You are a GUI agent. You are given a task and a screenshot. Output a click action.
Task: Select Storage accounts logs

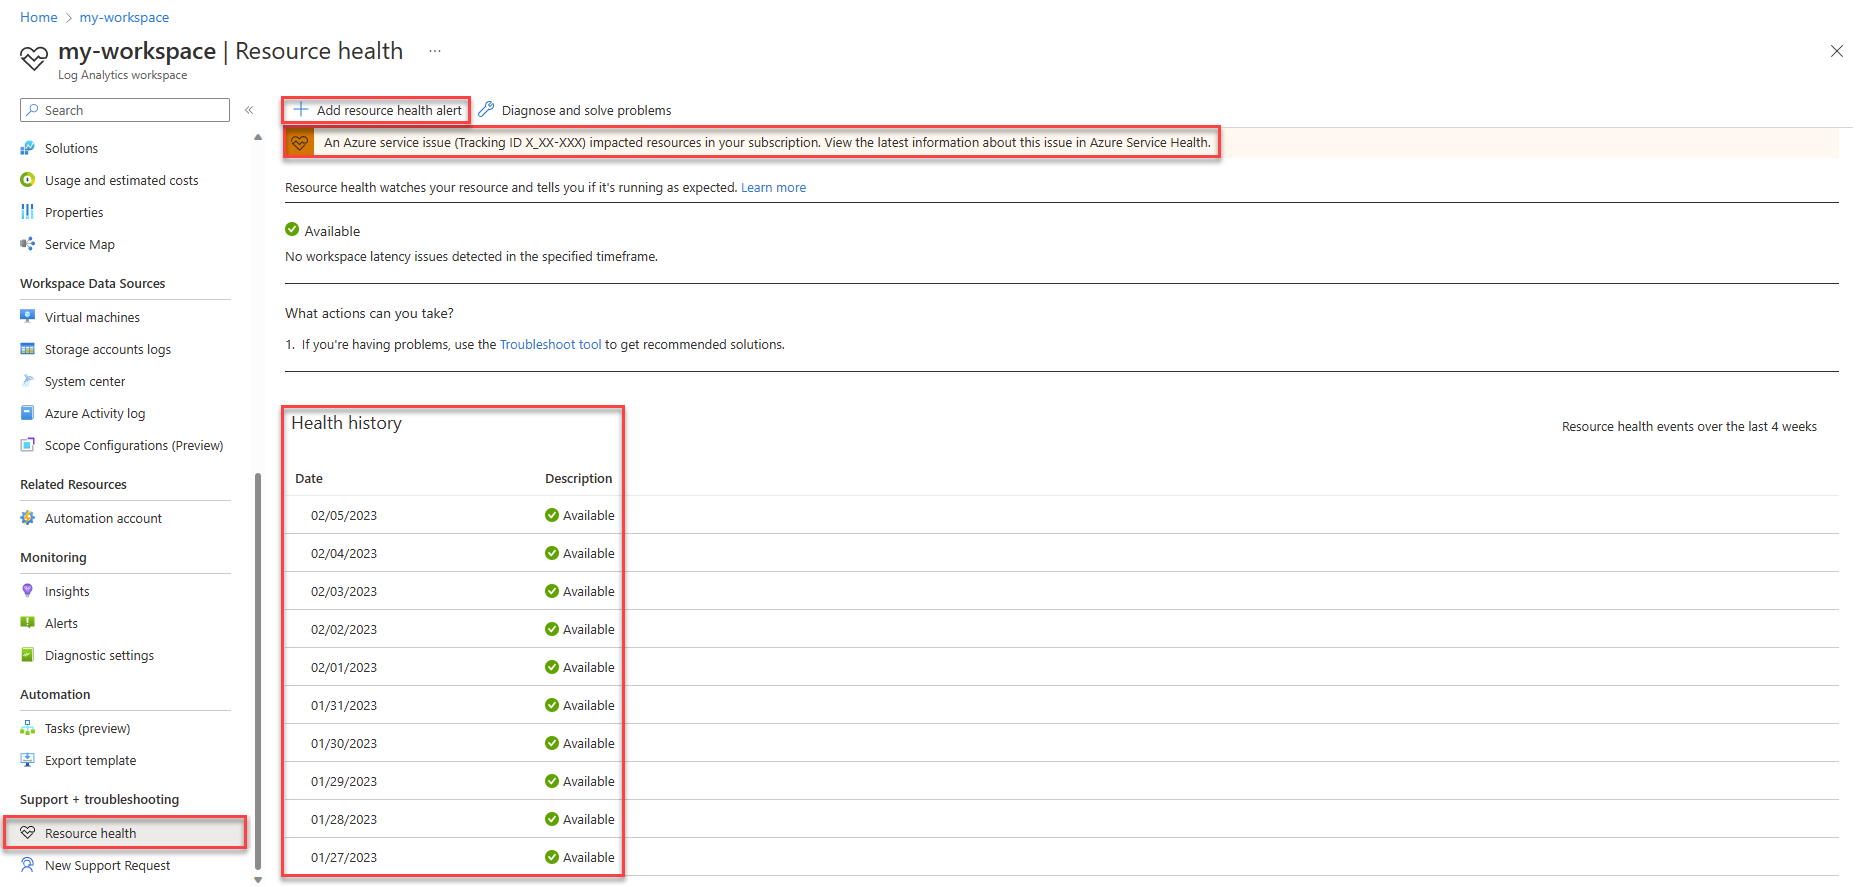coord(108,349)
